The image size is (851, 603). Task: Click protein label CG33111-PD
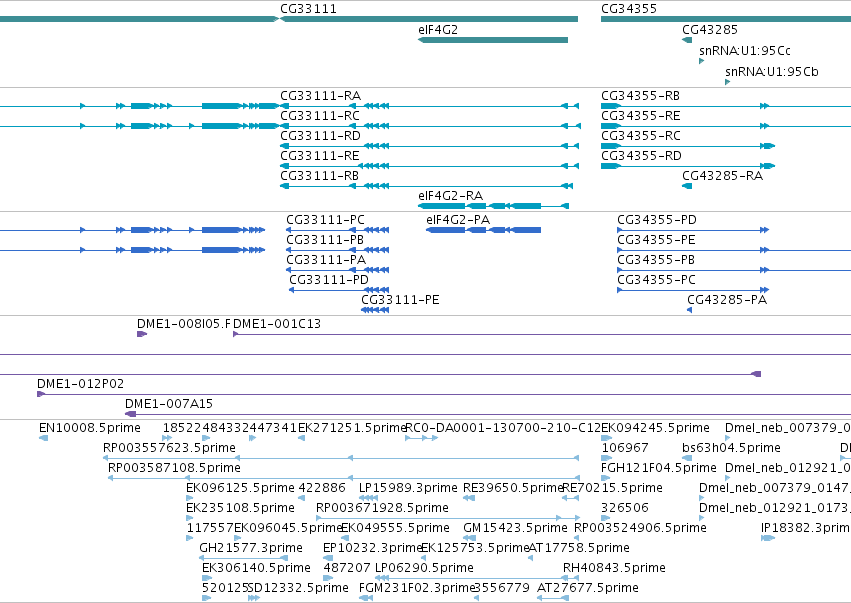(329, 280)
